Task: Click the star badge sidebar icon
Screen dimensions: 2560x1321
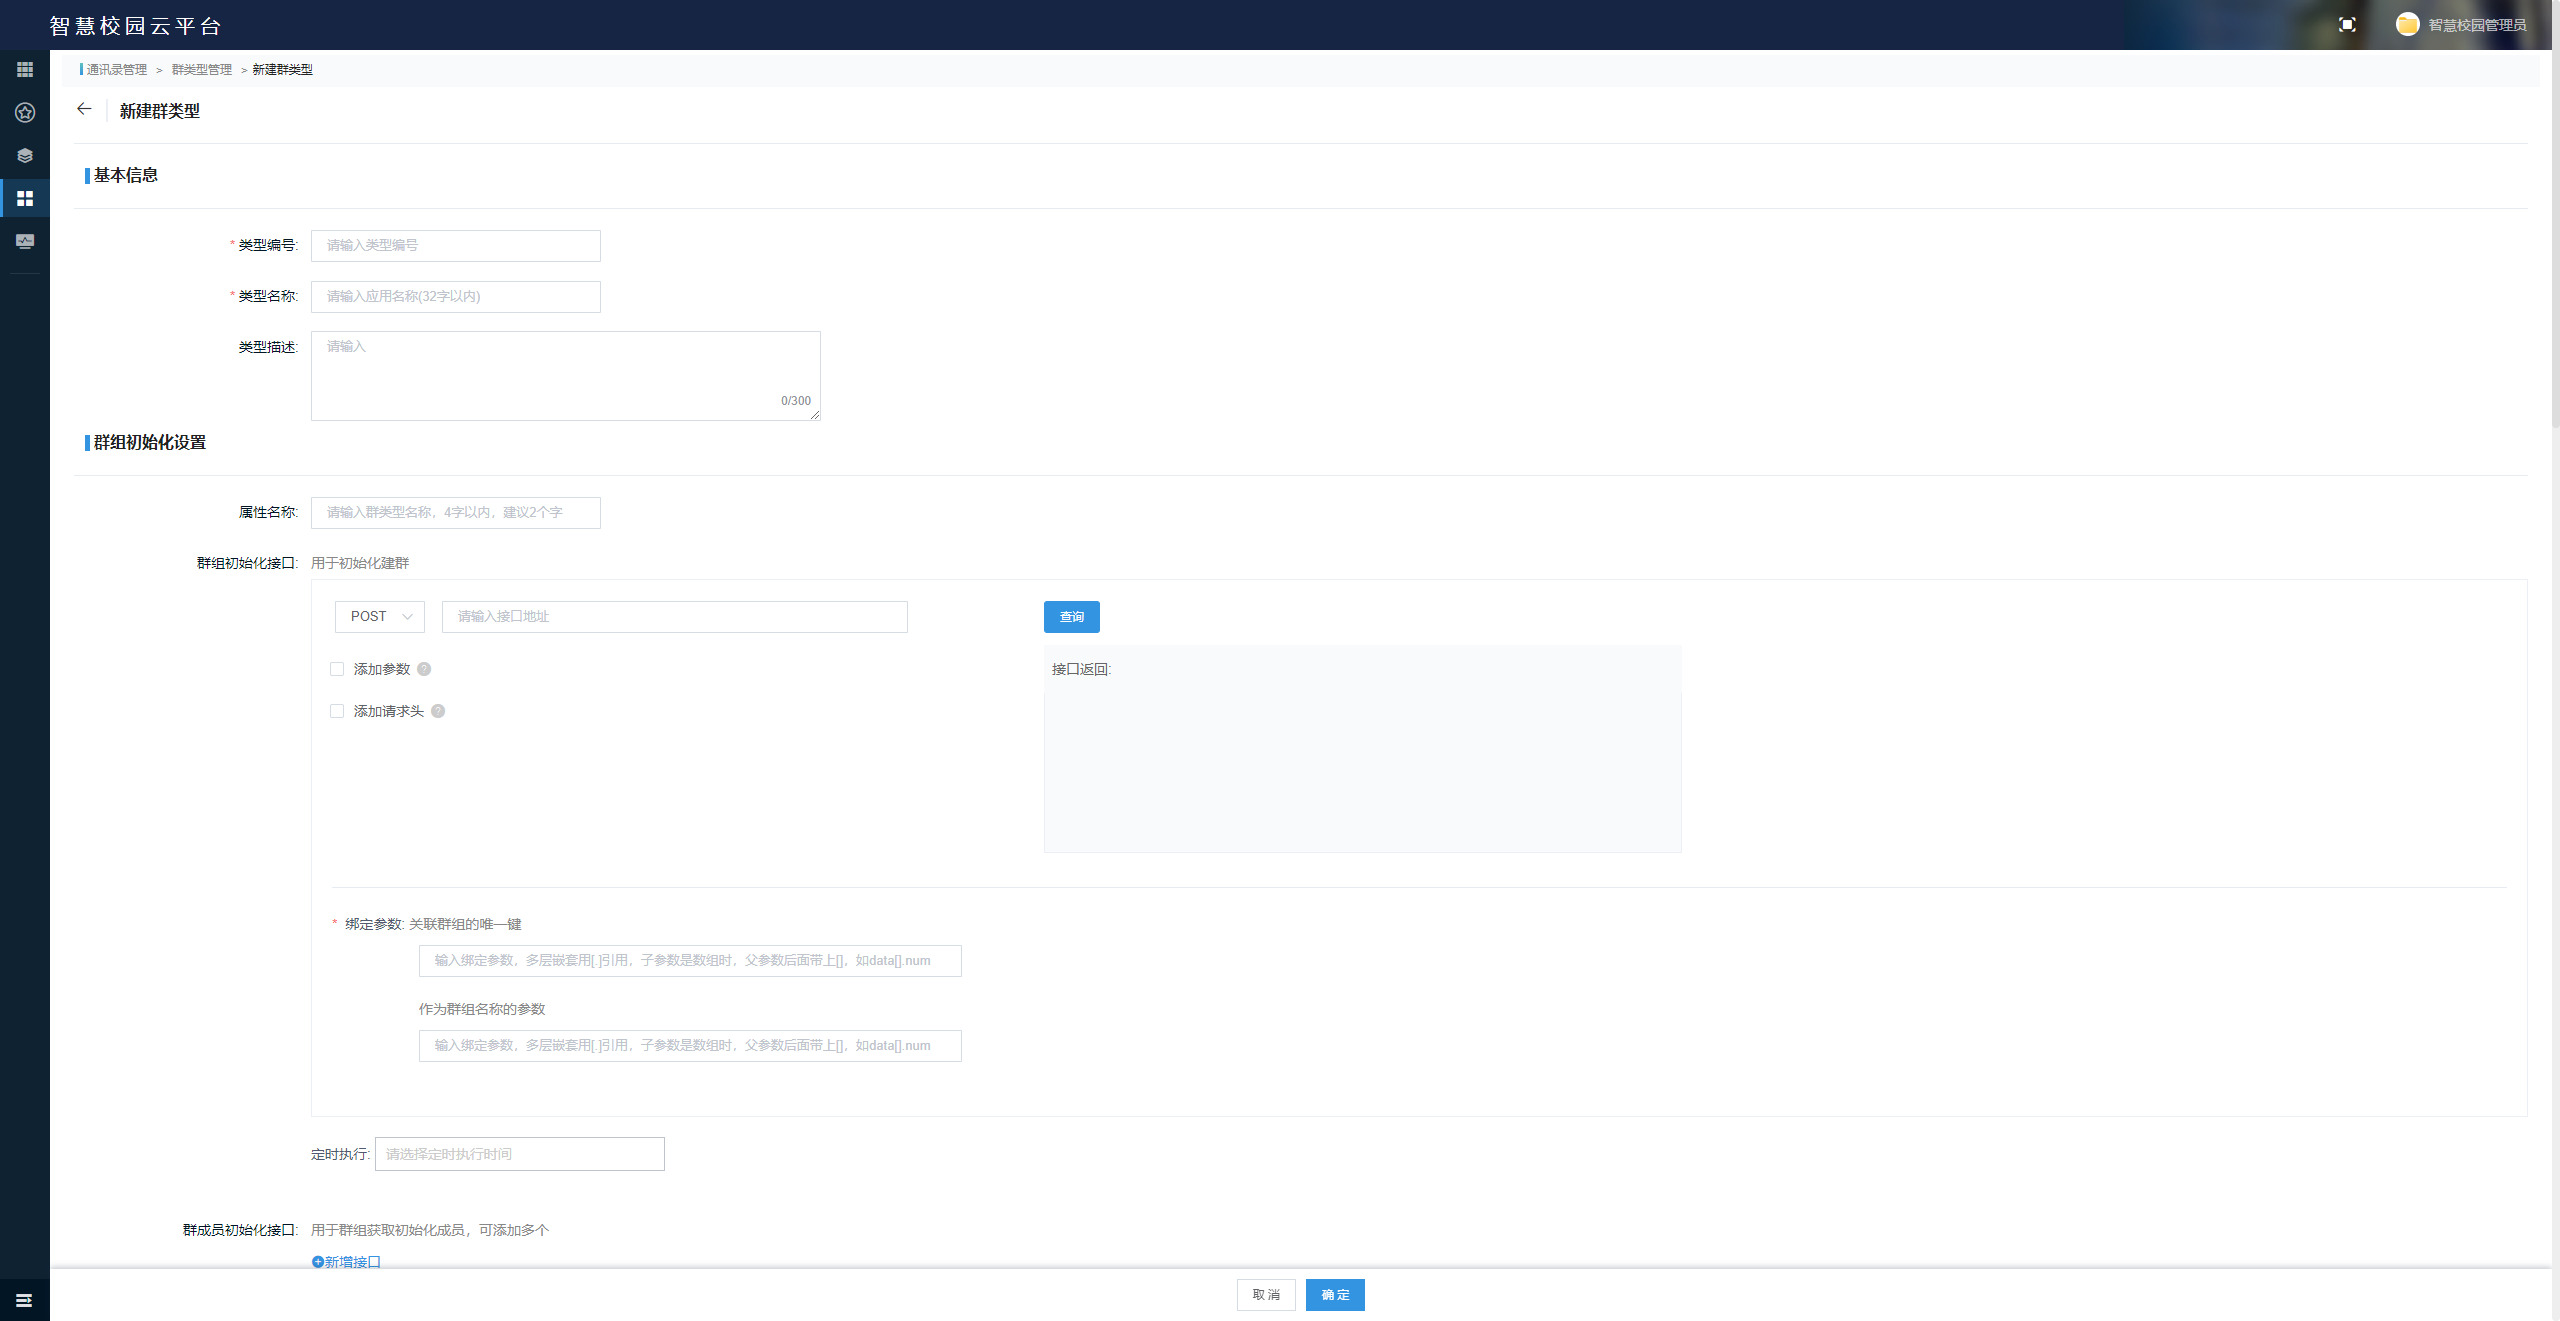Action: tap(25, 112)
